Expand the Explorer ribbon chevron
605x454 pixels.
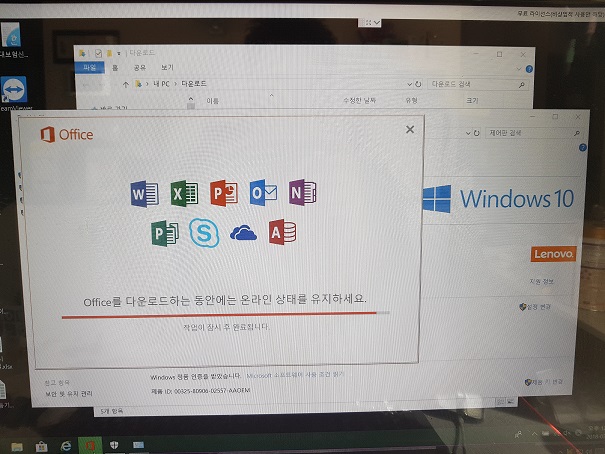[519, 69]
